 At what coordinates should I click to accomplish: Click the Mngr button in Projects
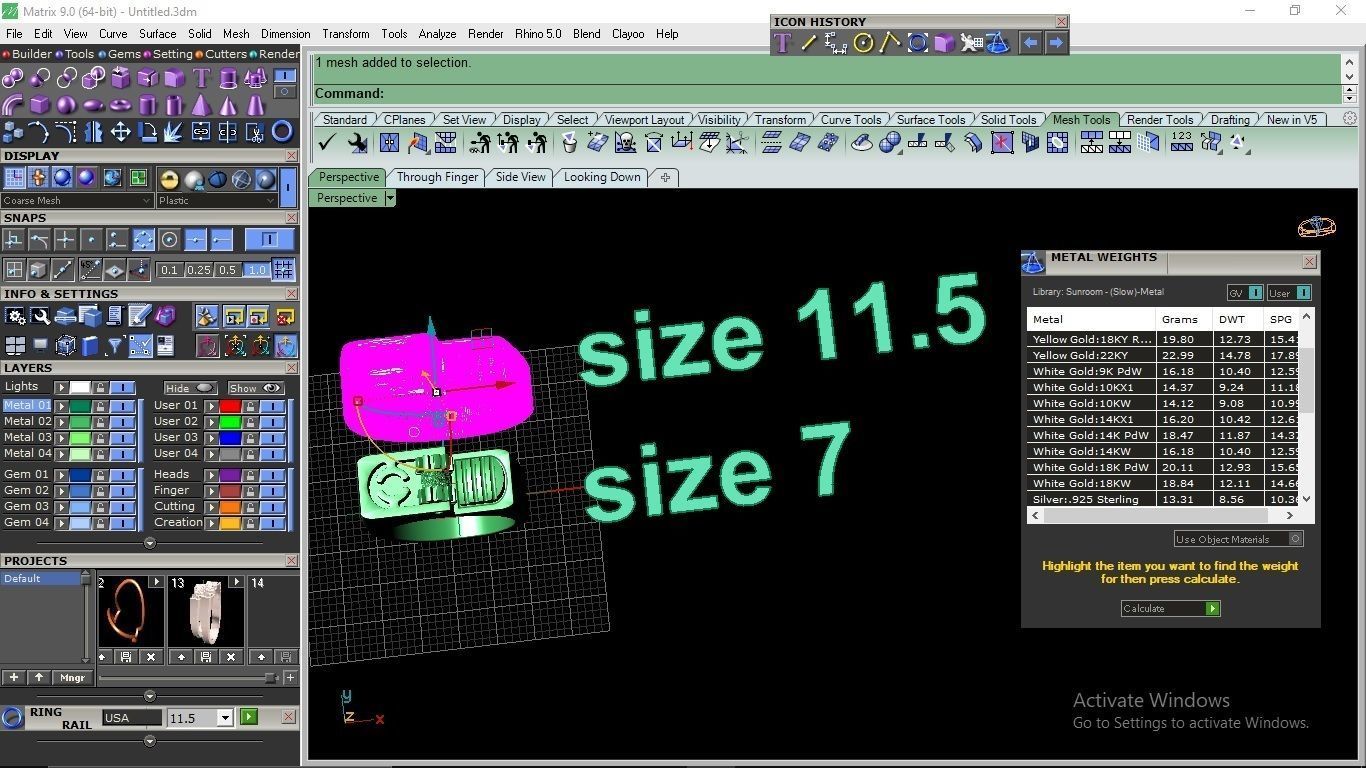click(x=72, y=678)
